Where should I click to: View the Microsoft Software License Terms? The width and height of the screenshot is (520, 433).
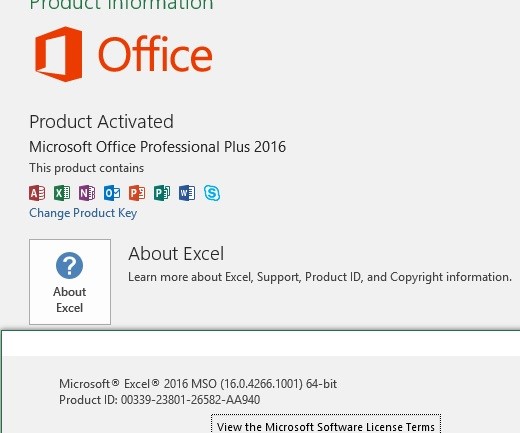pyautogui.click(x=326, y=426)
